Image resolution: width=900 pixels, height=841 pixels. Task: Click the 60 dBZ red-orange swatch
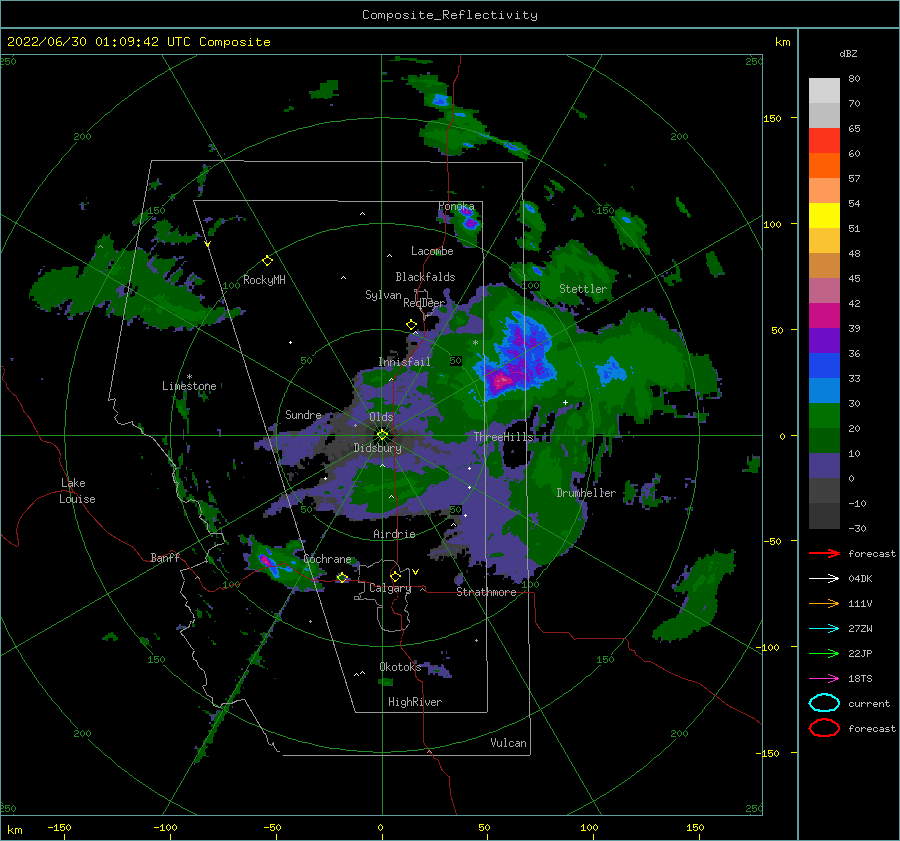[824, 141]
